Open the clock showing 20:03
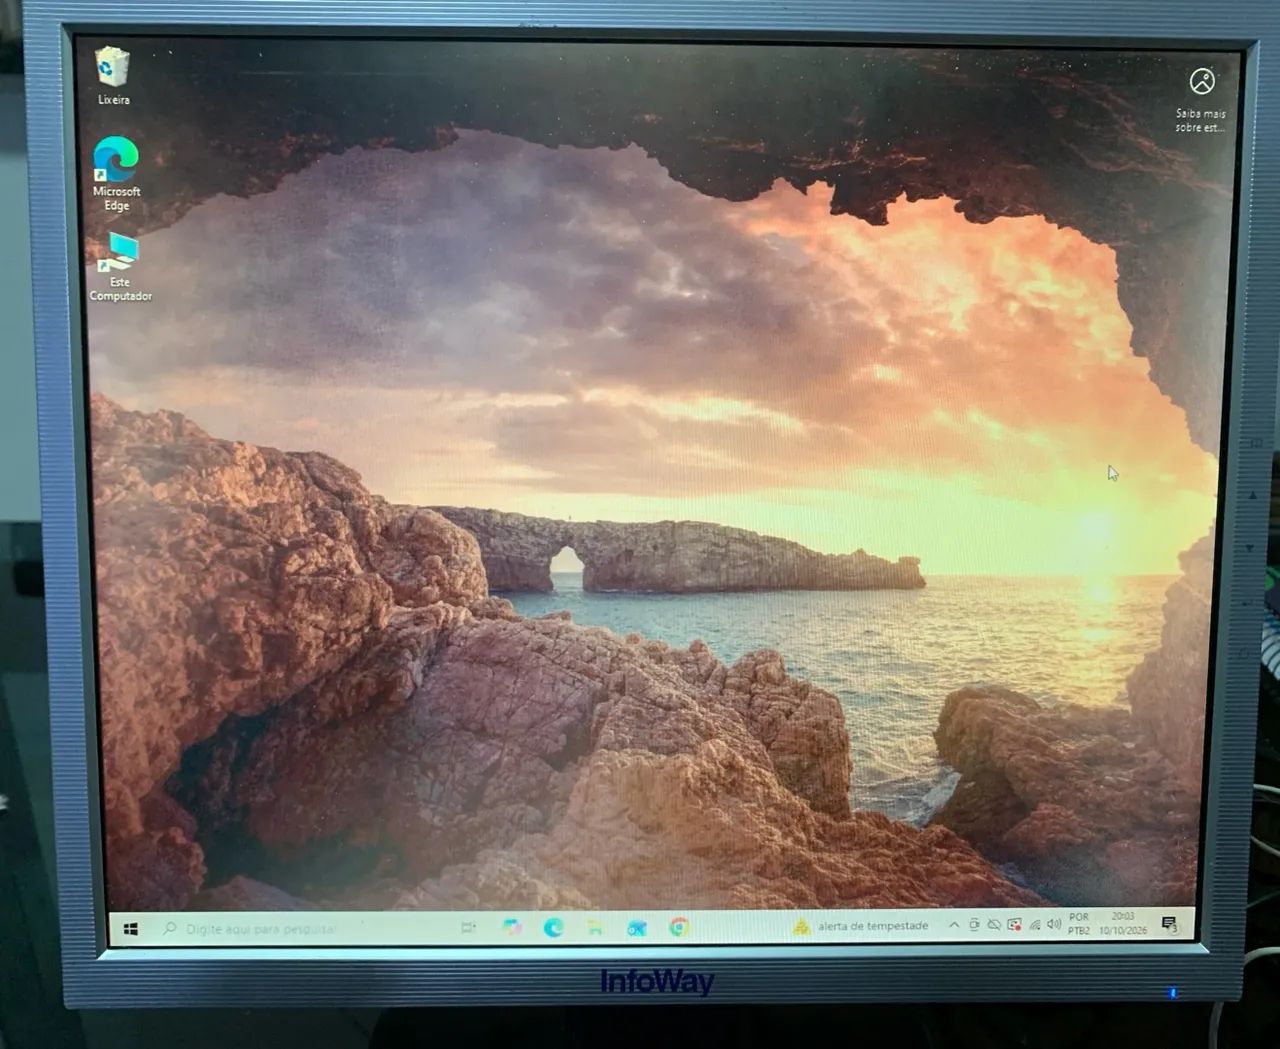Viewport: 1280px width, 1049px height. (1123, 922)
